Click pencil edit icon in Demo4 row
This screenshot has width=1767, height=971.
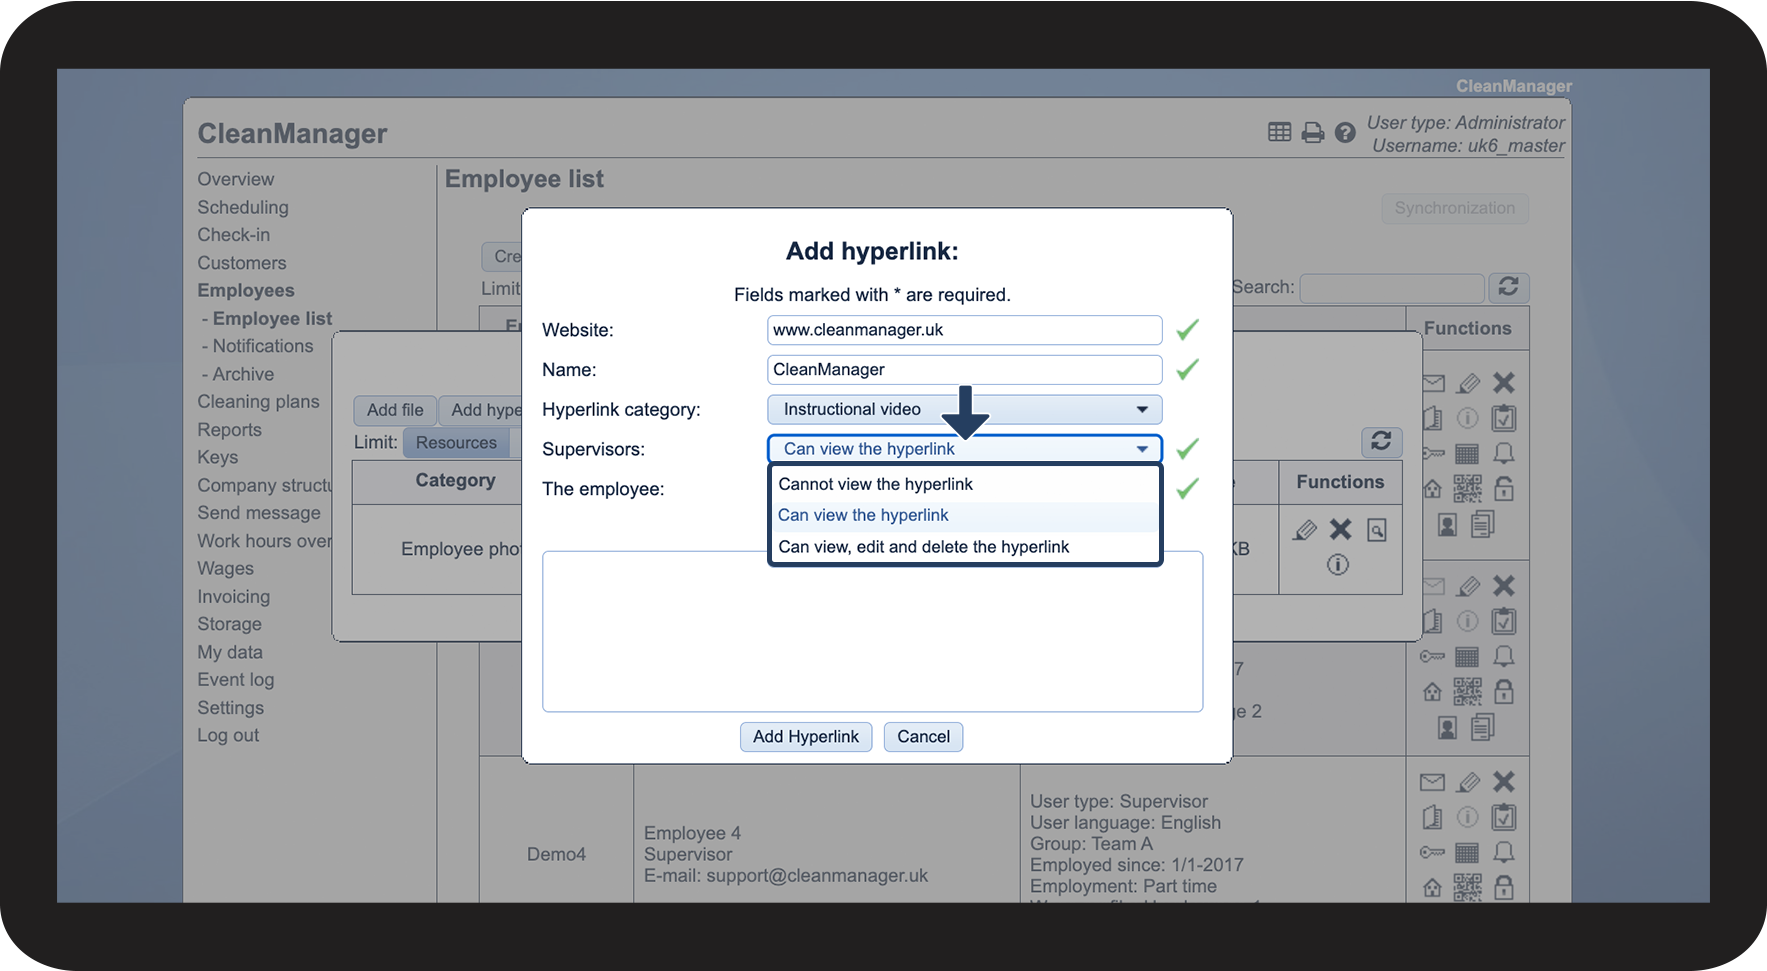(1468, 782)
